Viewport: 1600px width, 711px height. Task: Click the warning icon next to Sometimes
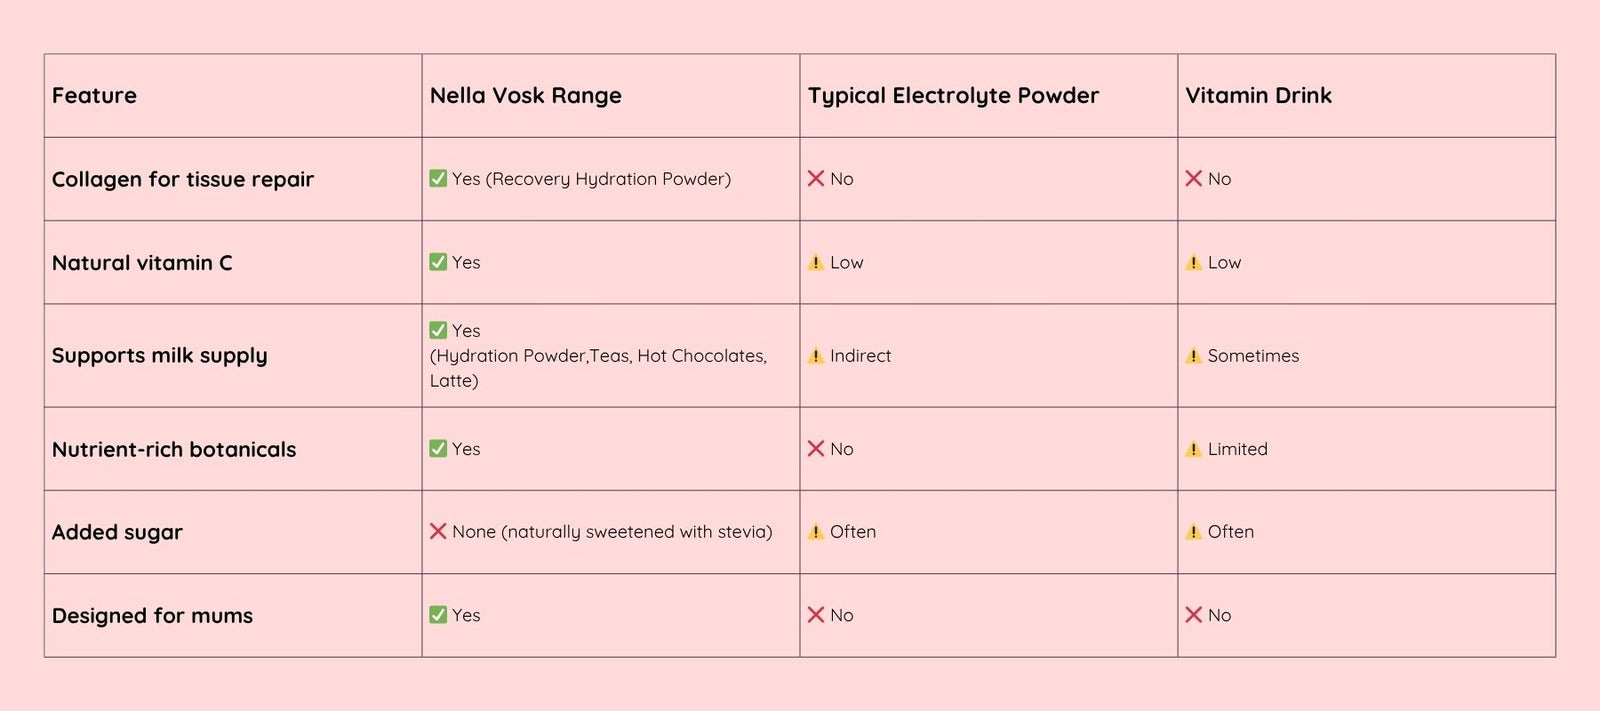[1193, 356]
